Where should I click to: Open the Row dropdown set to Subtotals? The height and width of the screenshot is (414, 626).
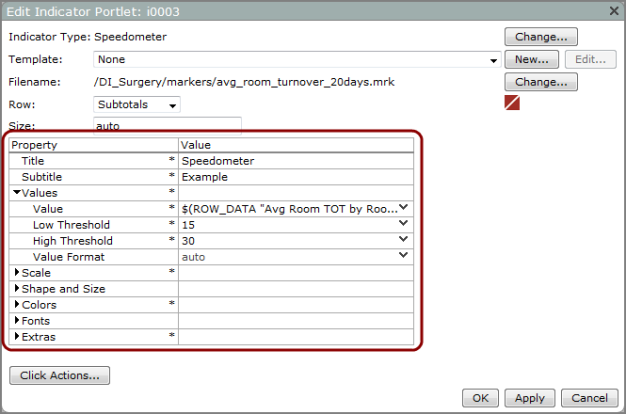click(x=137, y=105)
